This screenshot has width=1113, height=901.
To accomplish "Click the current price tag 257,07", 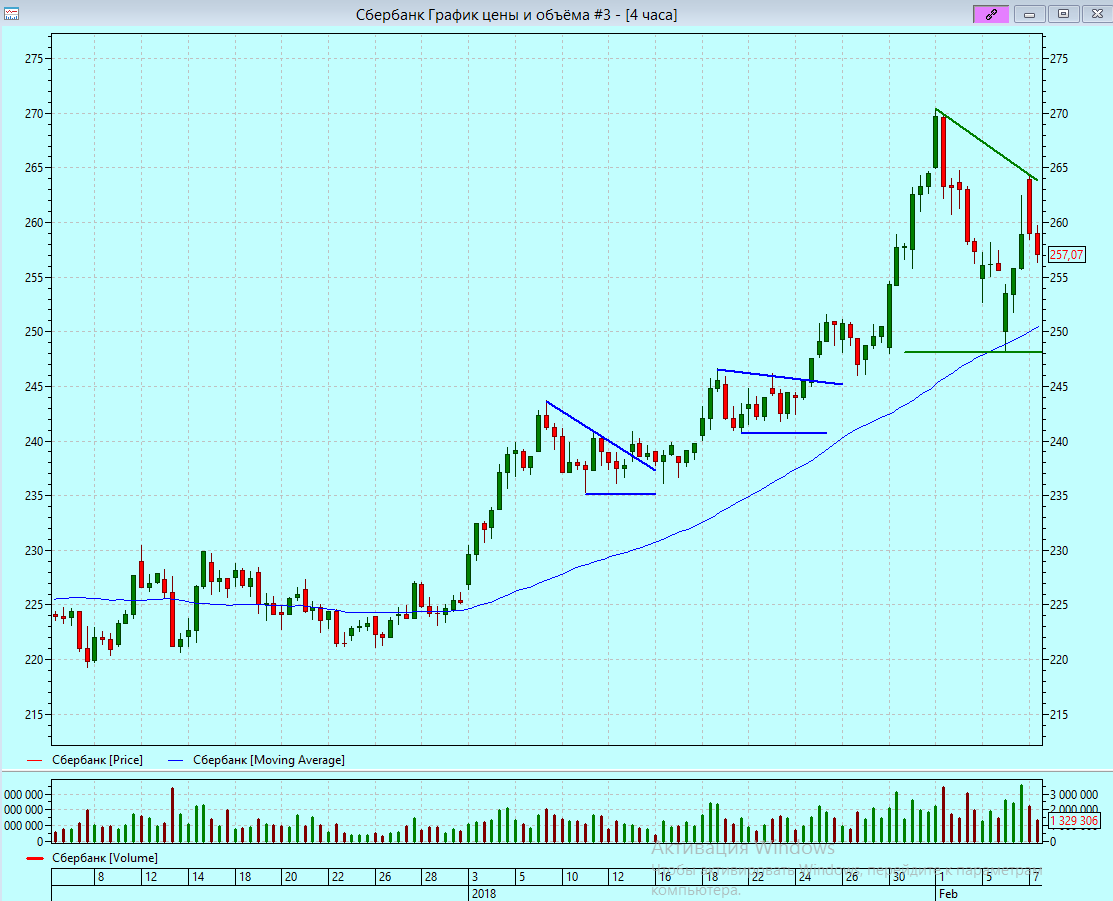I will coord(1066,254).
